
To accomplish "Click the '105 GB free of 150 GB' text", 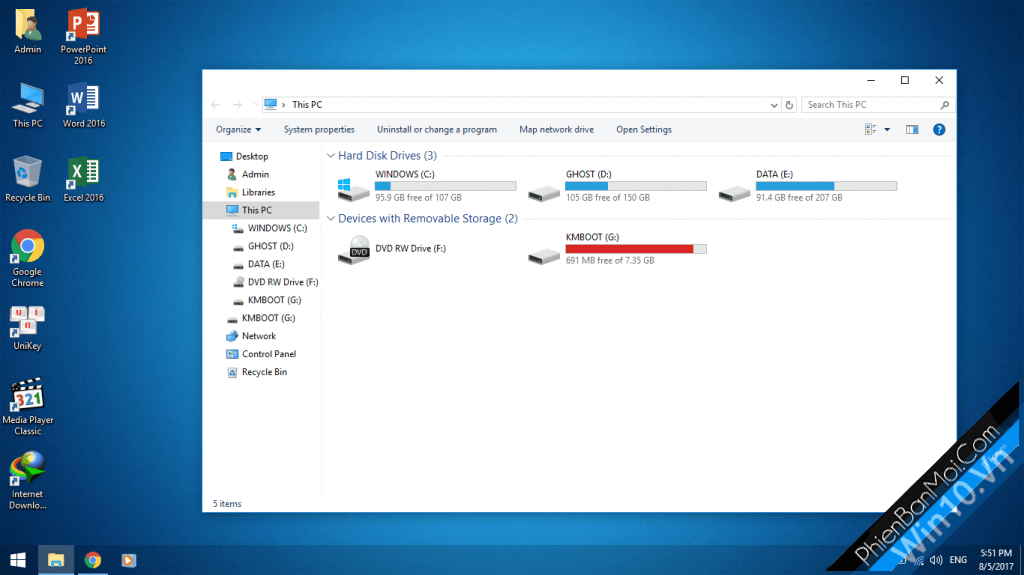I will pos(607,197).
